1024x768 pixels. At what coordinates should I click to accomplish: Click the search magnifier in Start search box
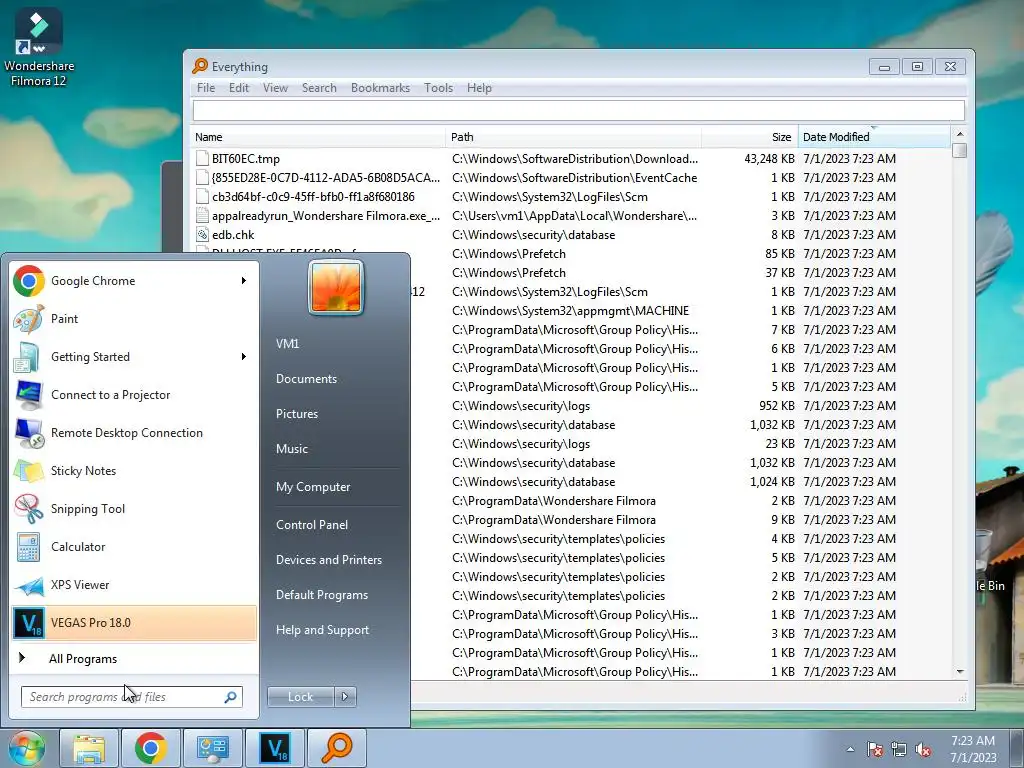click(x=230, y=697)
